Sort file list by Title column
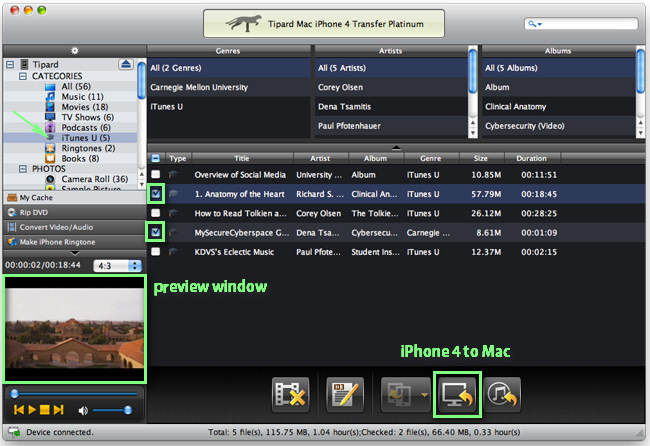The width and height of the screenshot is (650, 446). pos(242,158)
